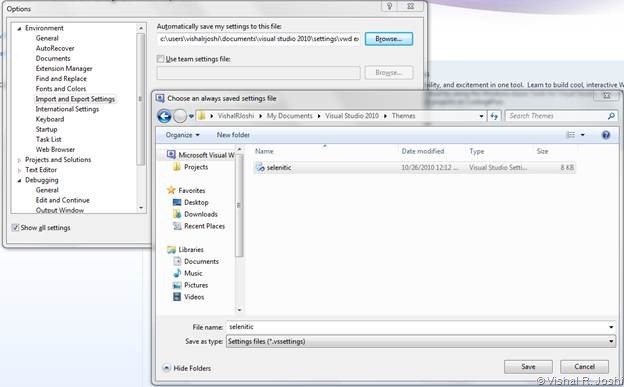Click the VishalRJoshi breadcrumb segment
The height and width of the screenshot is (387, 624).
(x=236, y=116)
